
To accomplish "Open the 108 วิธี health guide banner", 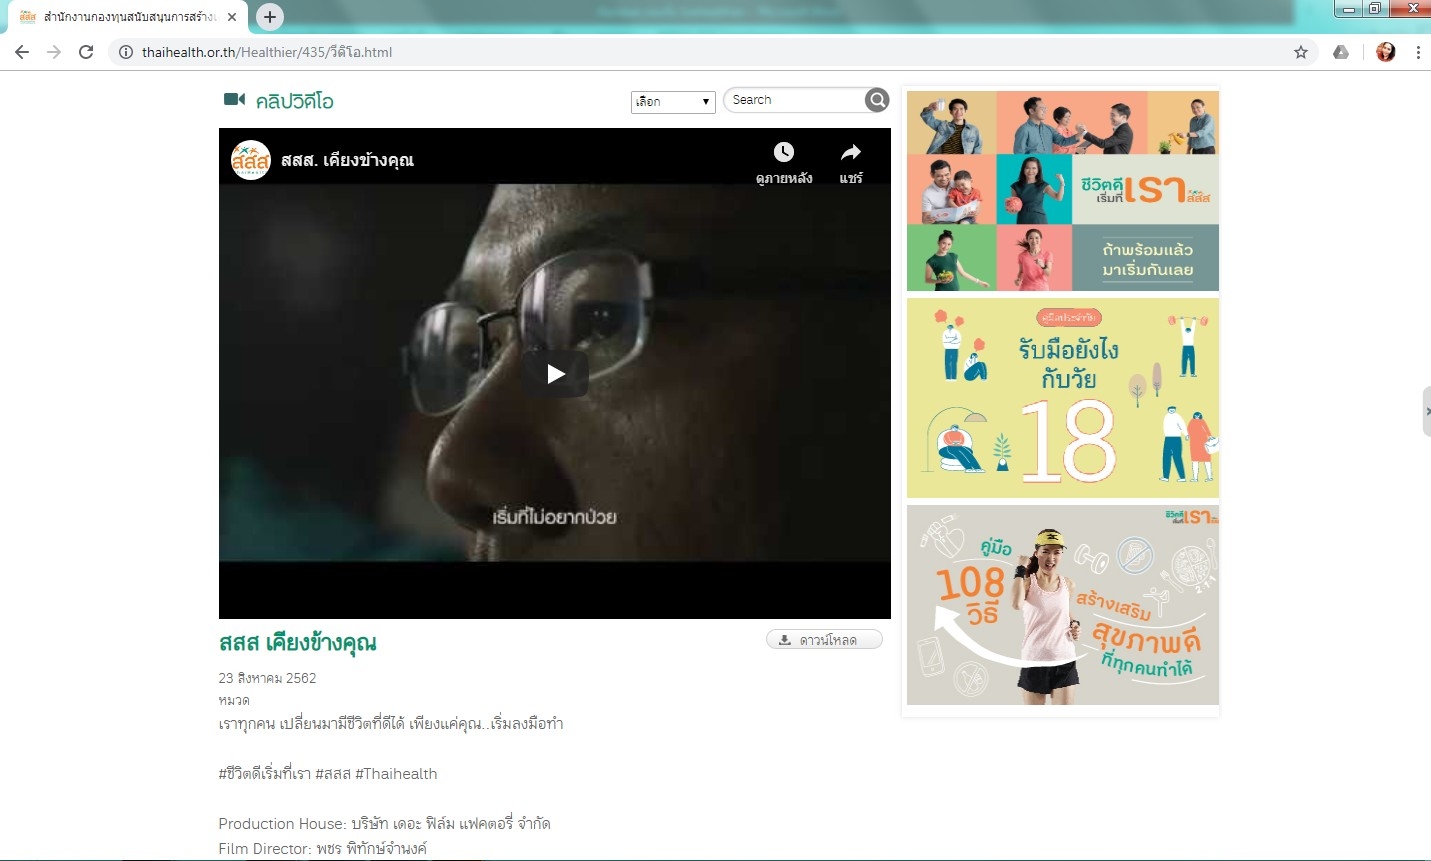I will (x=1063, y=605).
